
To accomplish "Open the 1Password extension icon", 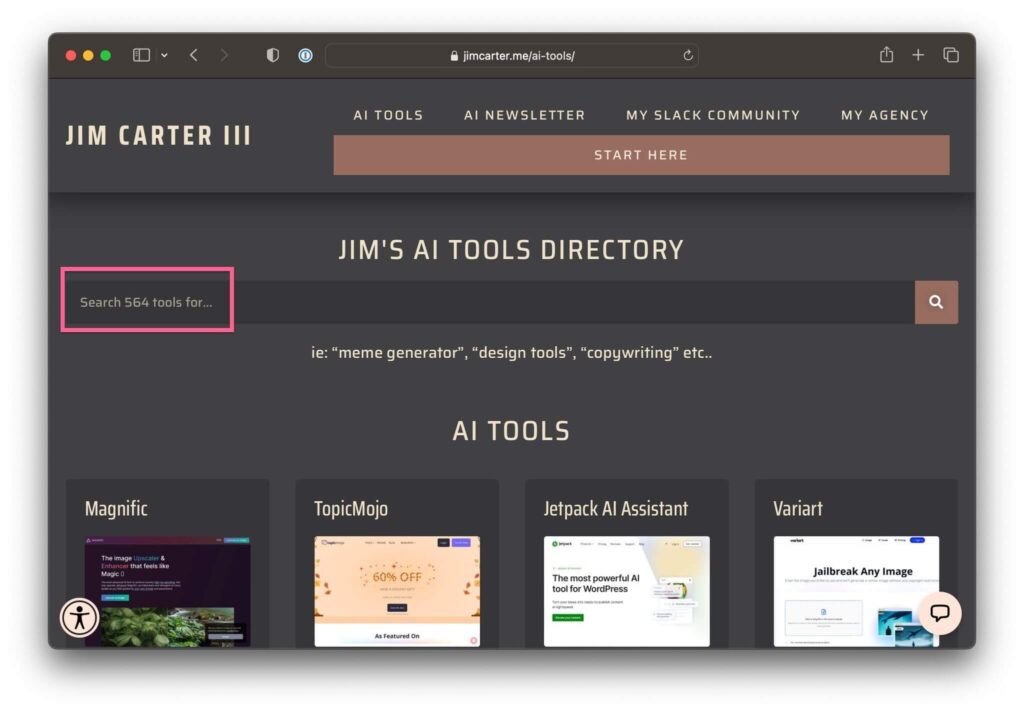I will coord(305,55).
